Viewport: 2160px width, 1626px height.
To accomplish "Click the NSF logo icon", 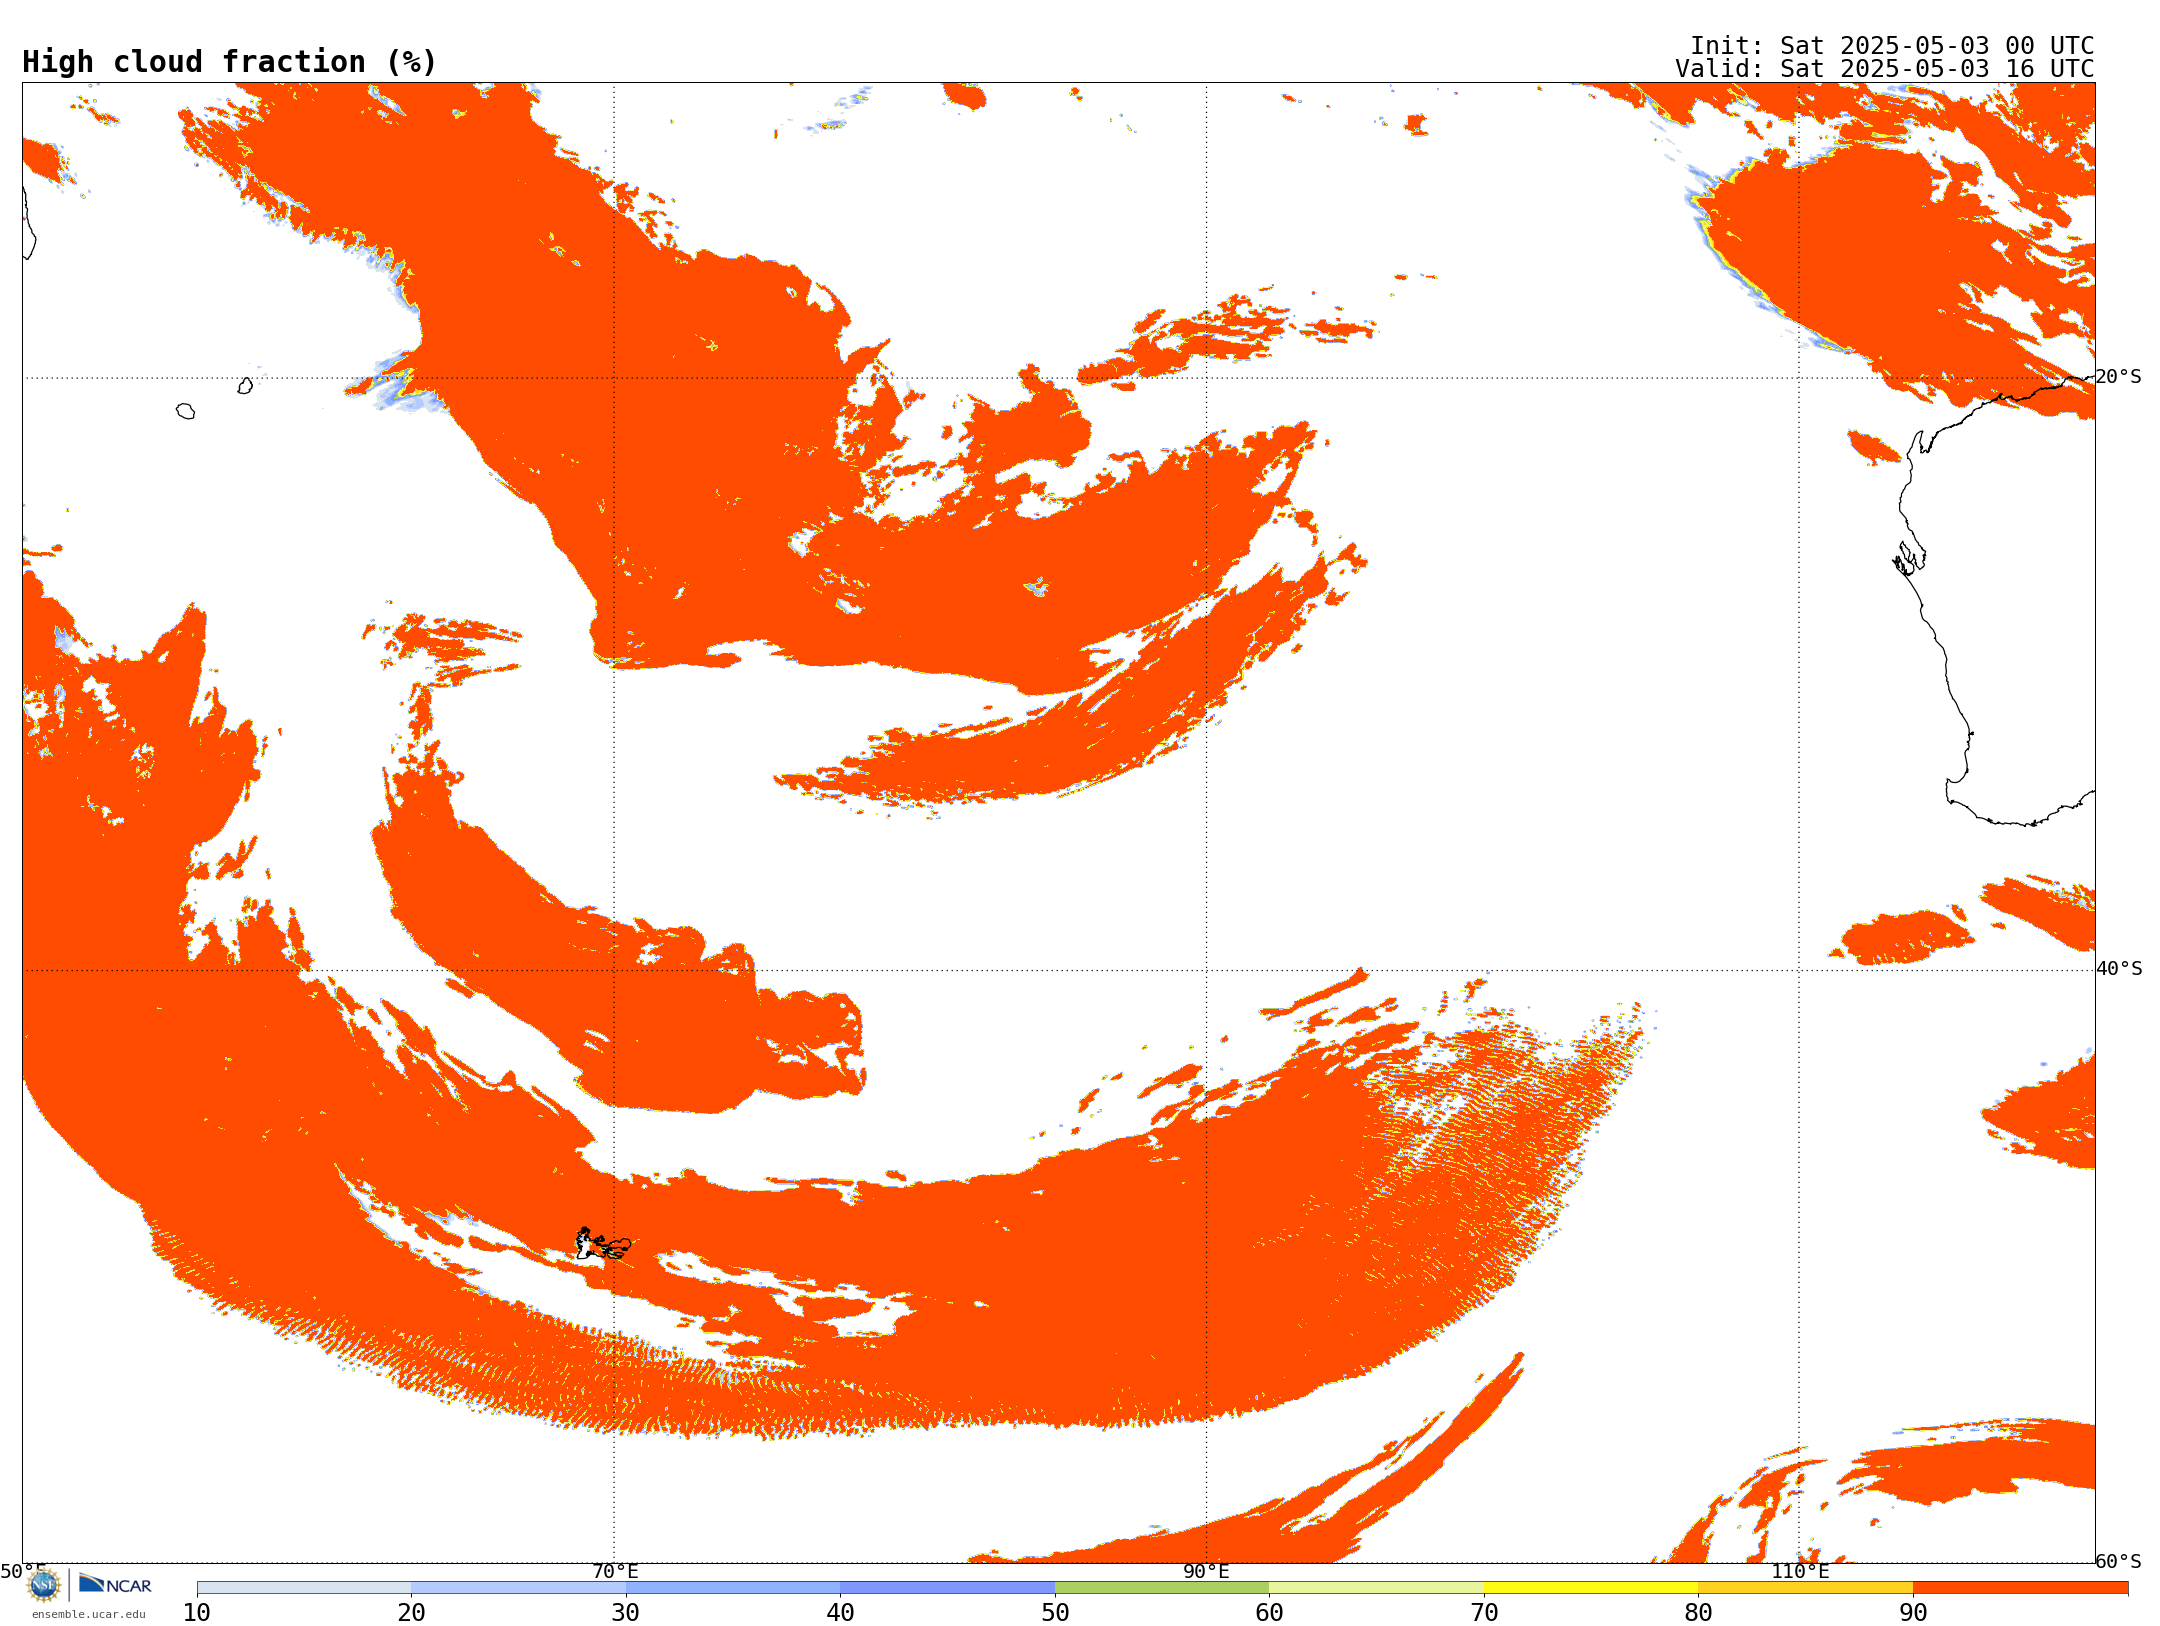I will [44, 1585].
